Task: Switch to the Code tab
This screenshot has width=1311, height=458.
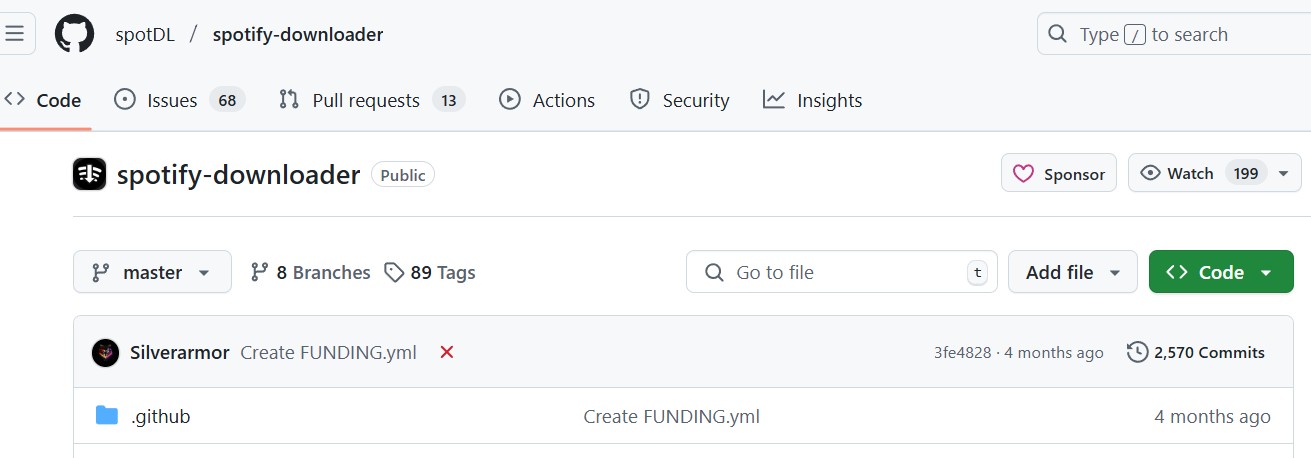Action: coord(43,100)
